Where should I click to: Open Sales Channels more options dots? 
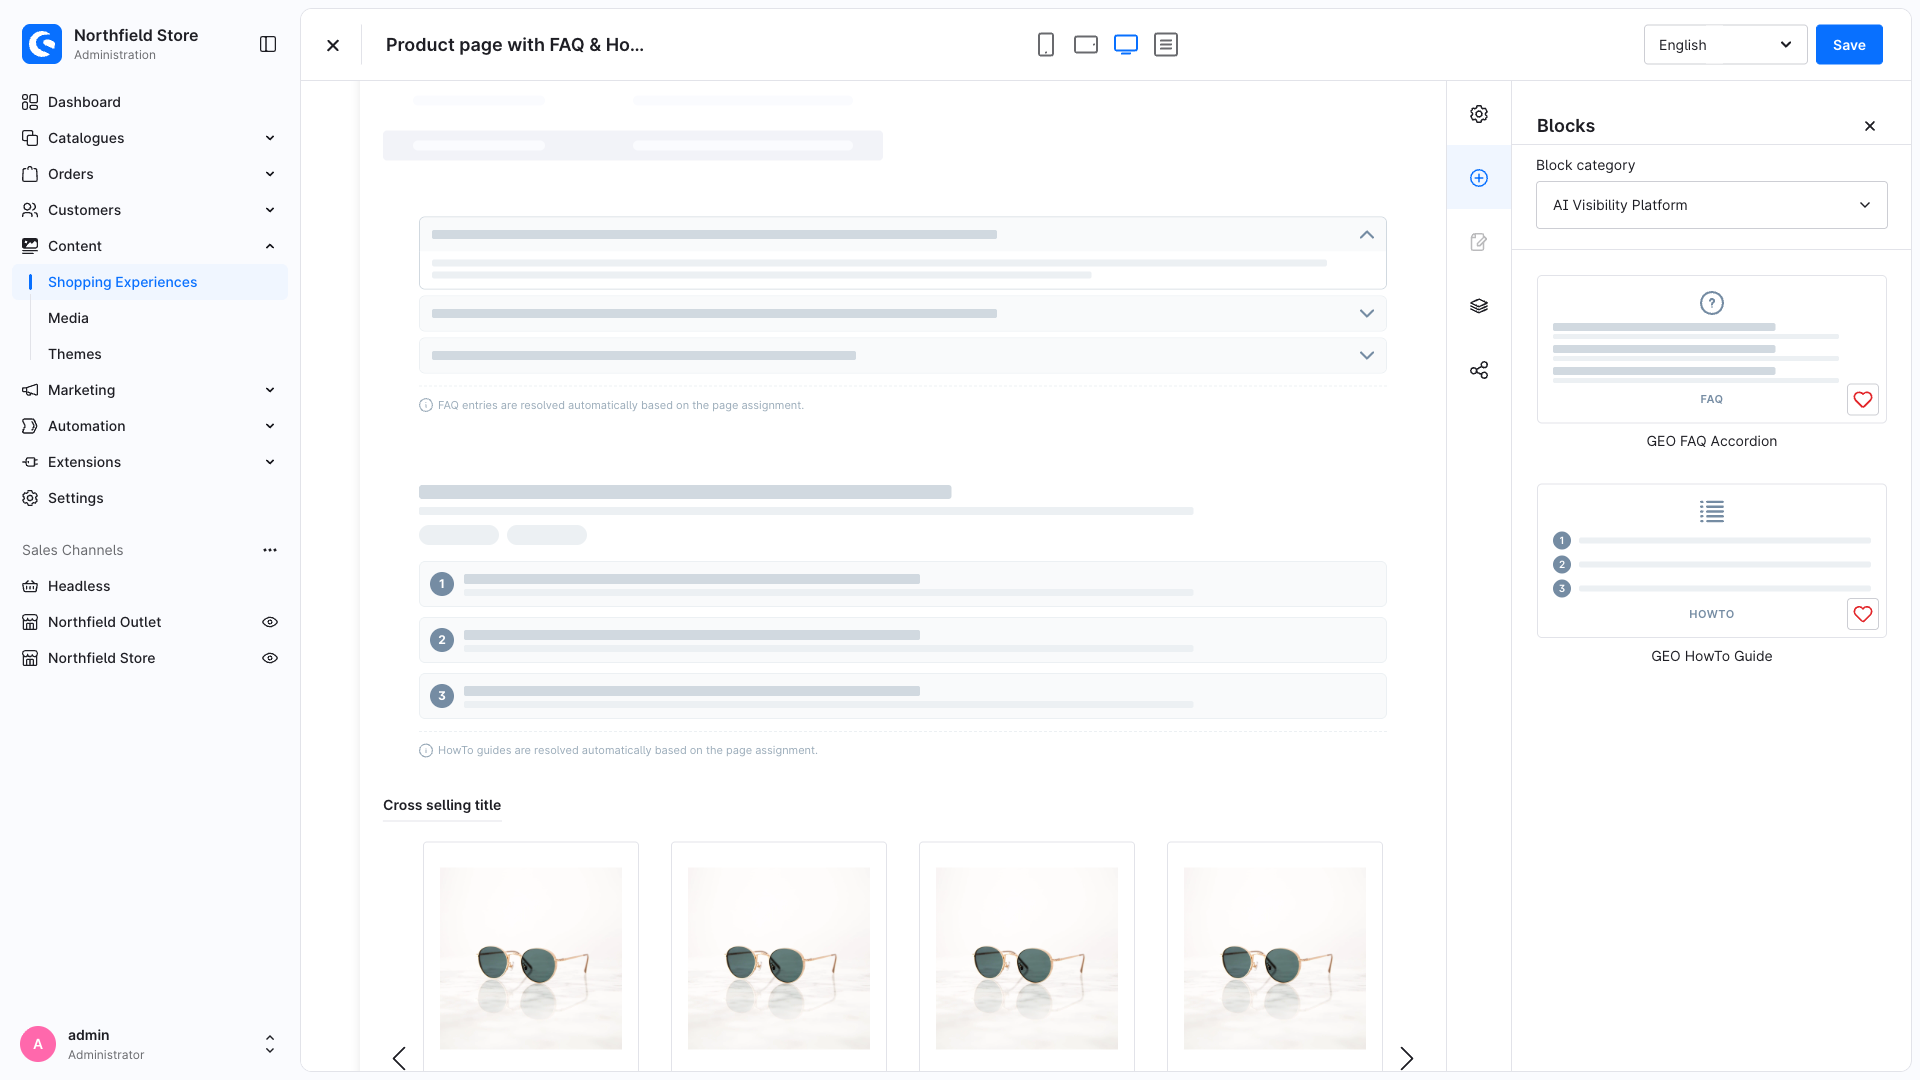coord(270,550)
